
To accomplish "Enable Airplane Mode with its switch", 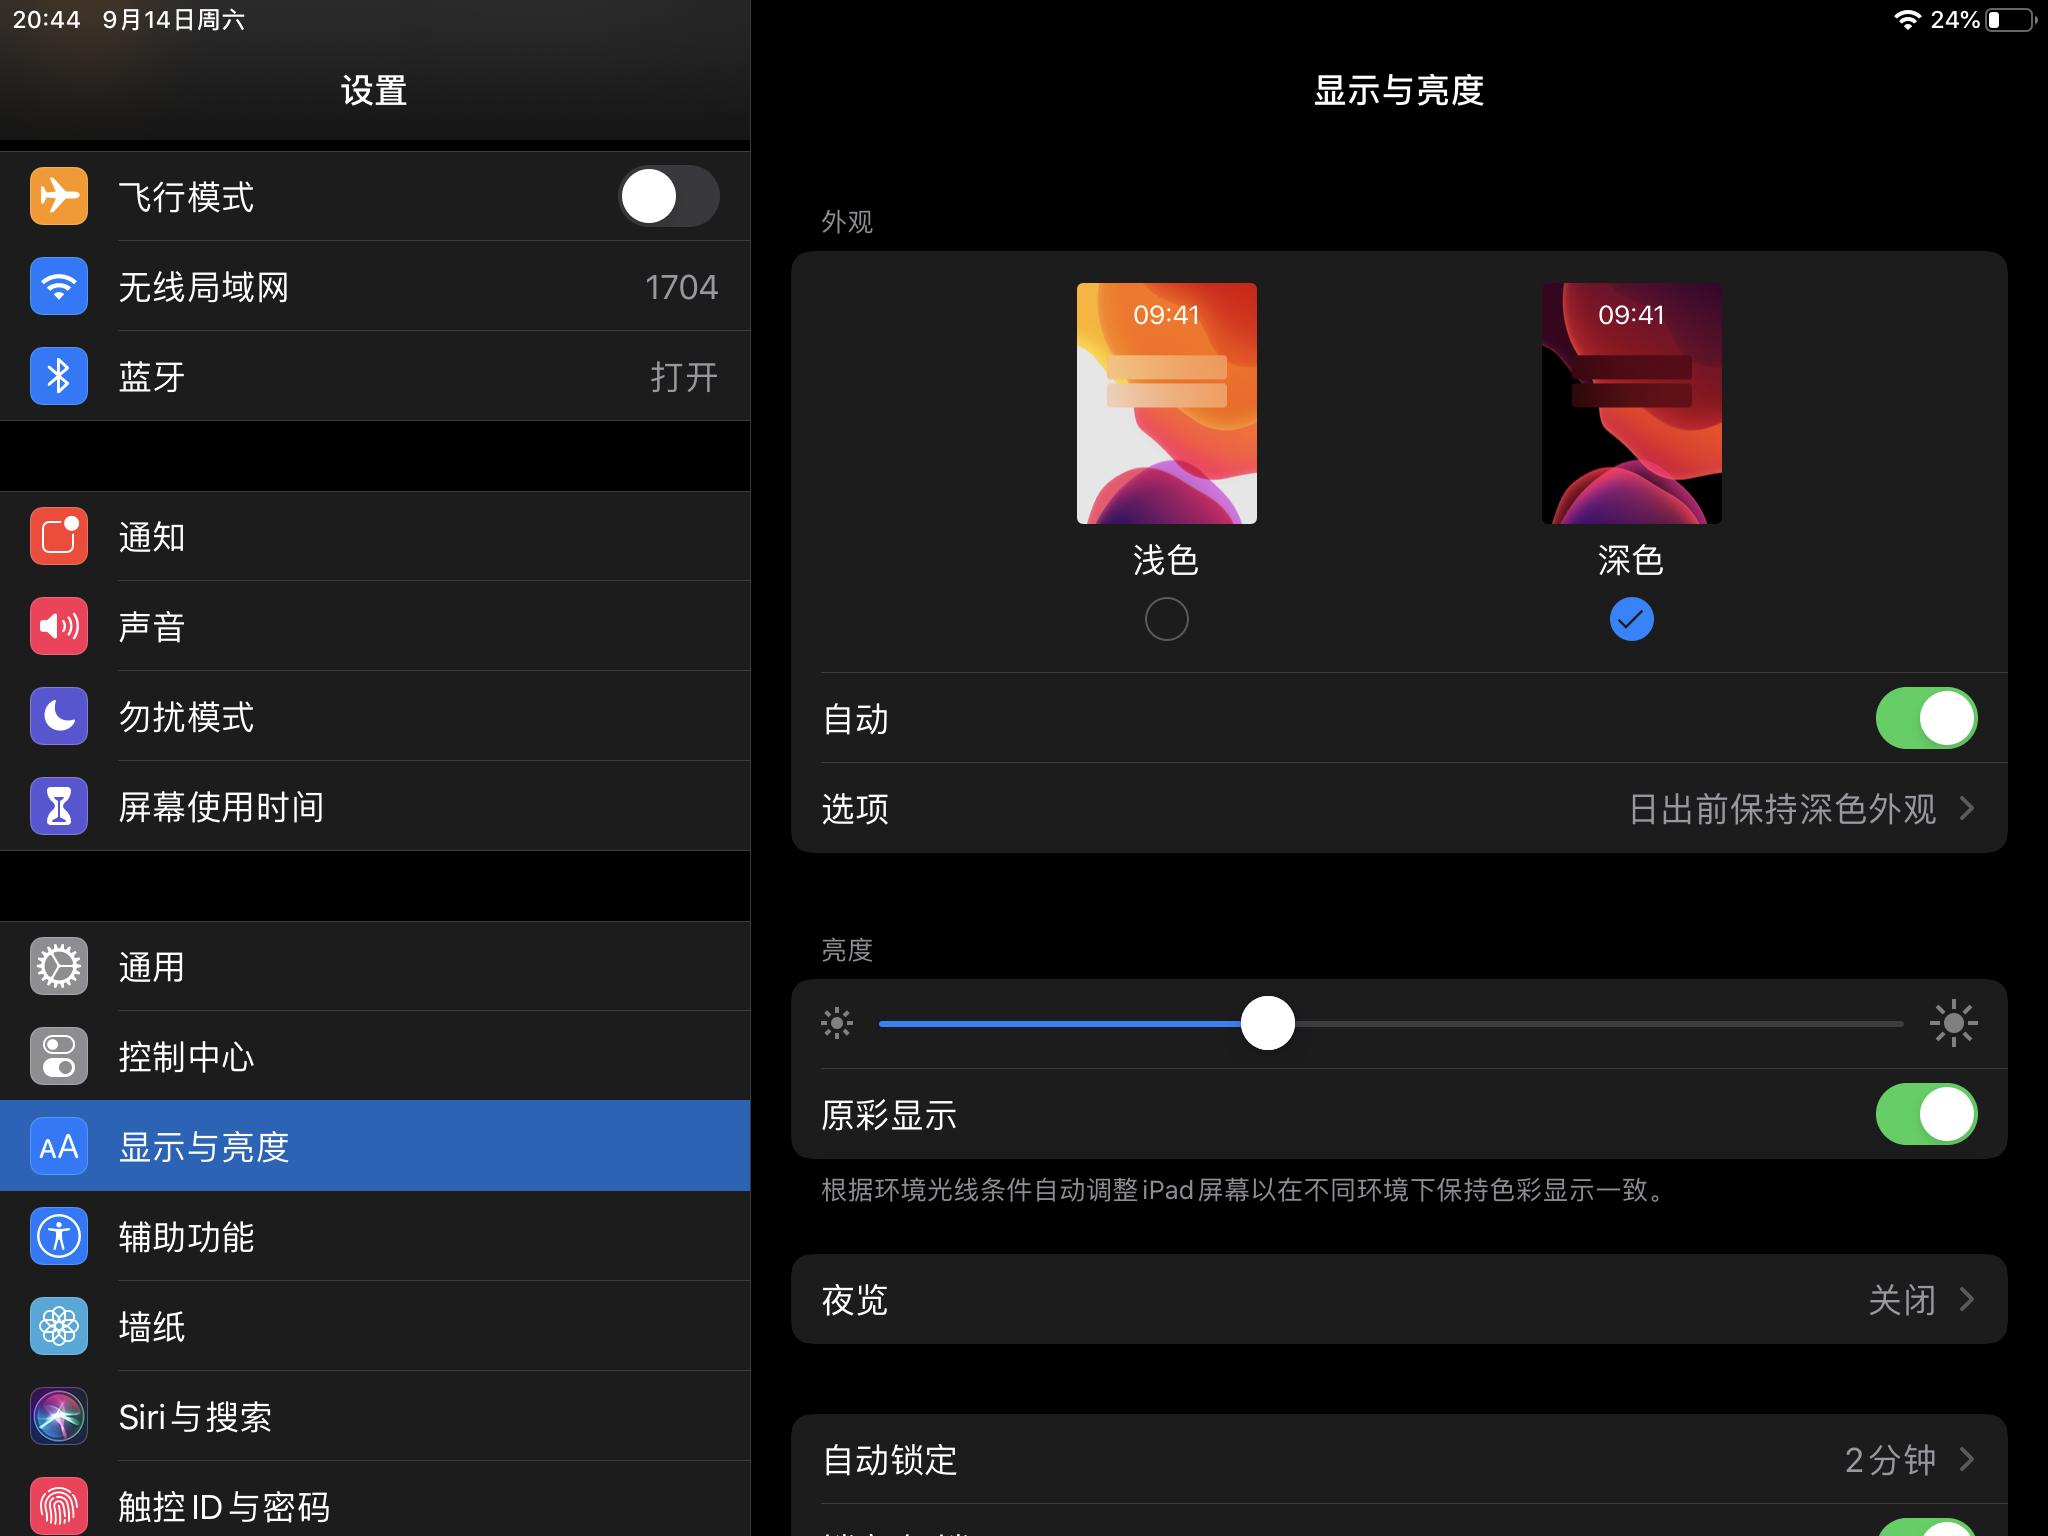I will [670, 196].
